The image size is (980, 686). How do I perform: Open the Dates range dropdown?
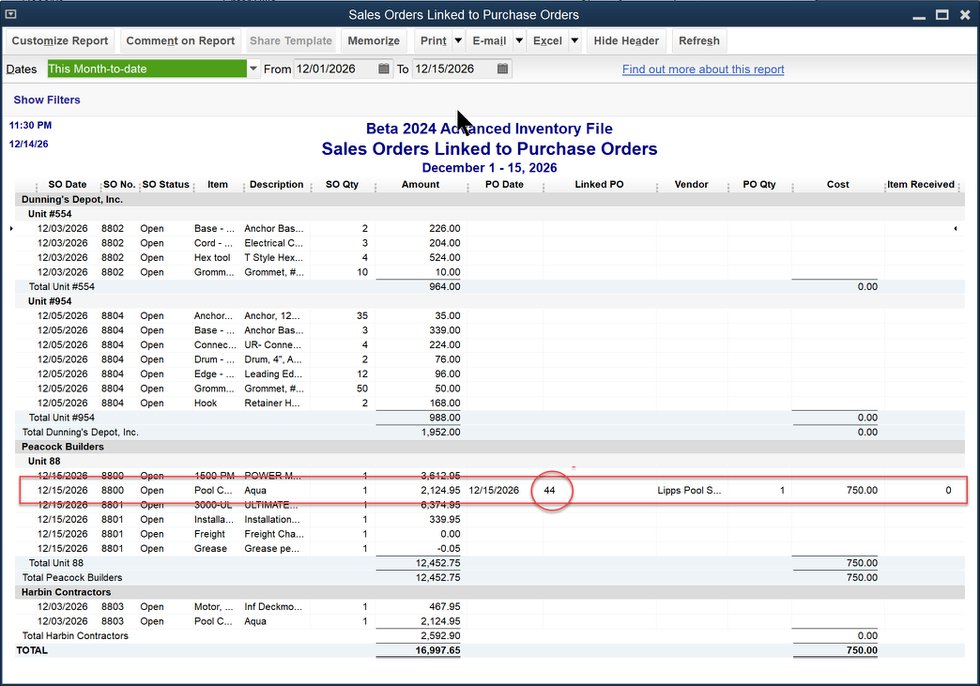click(x=253, y=69)
